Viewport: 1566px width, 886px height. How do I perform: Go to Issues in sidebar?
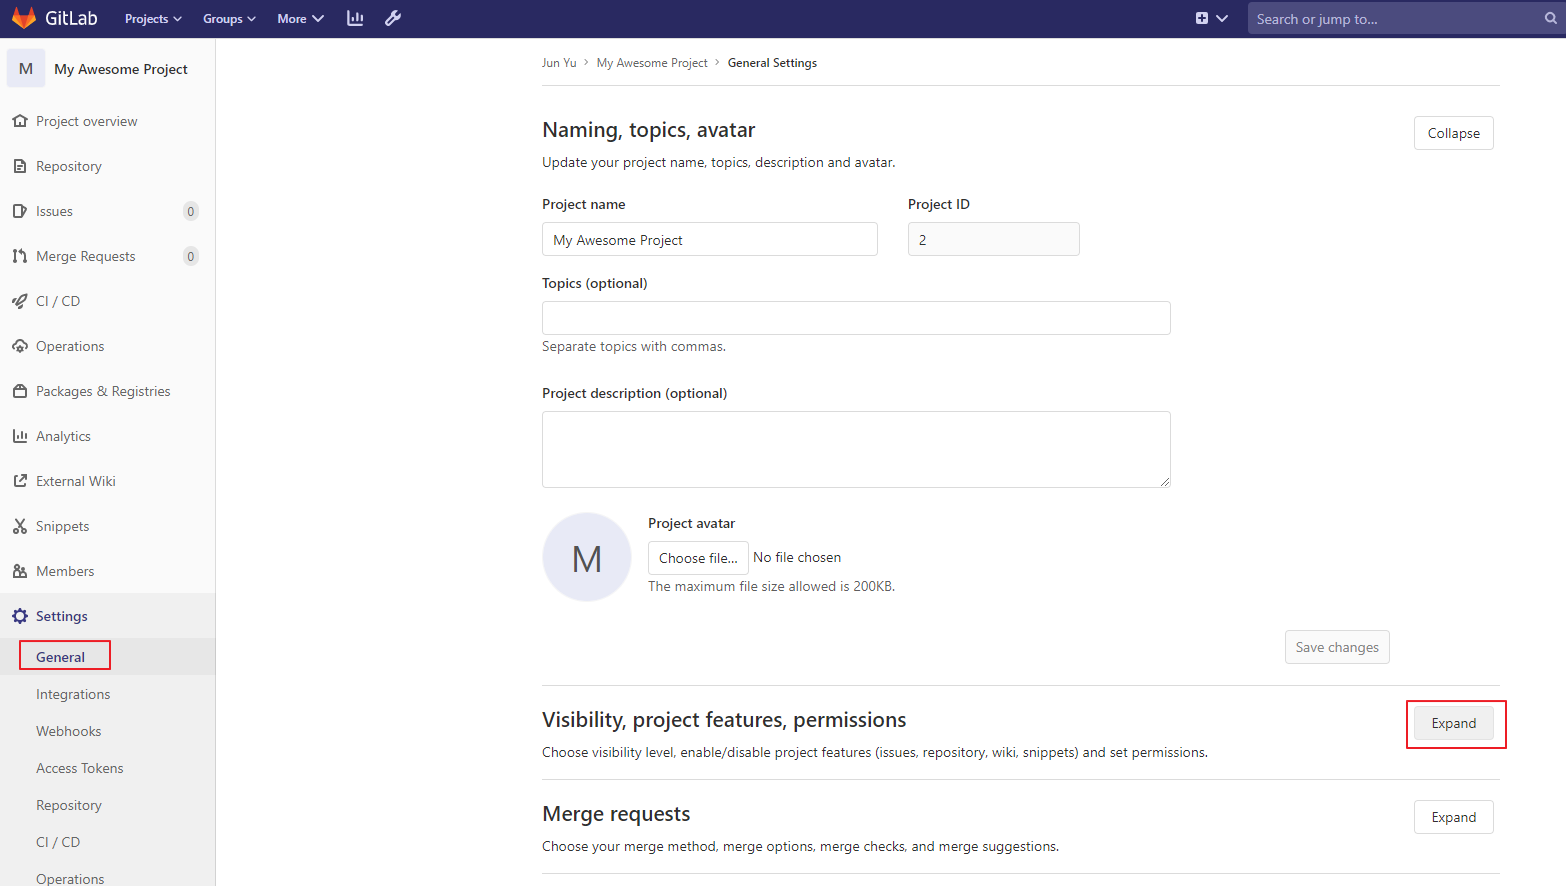[54, 211]
